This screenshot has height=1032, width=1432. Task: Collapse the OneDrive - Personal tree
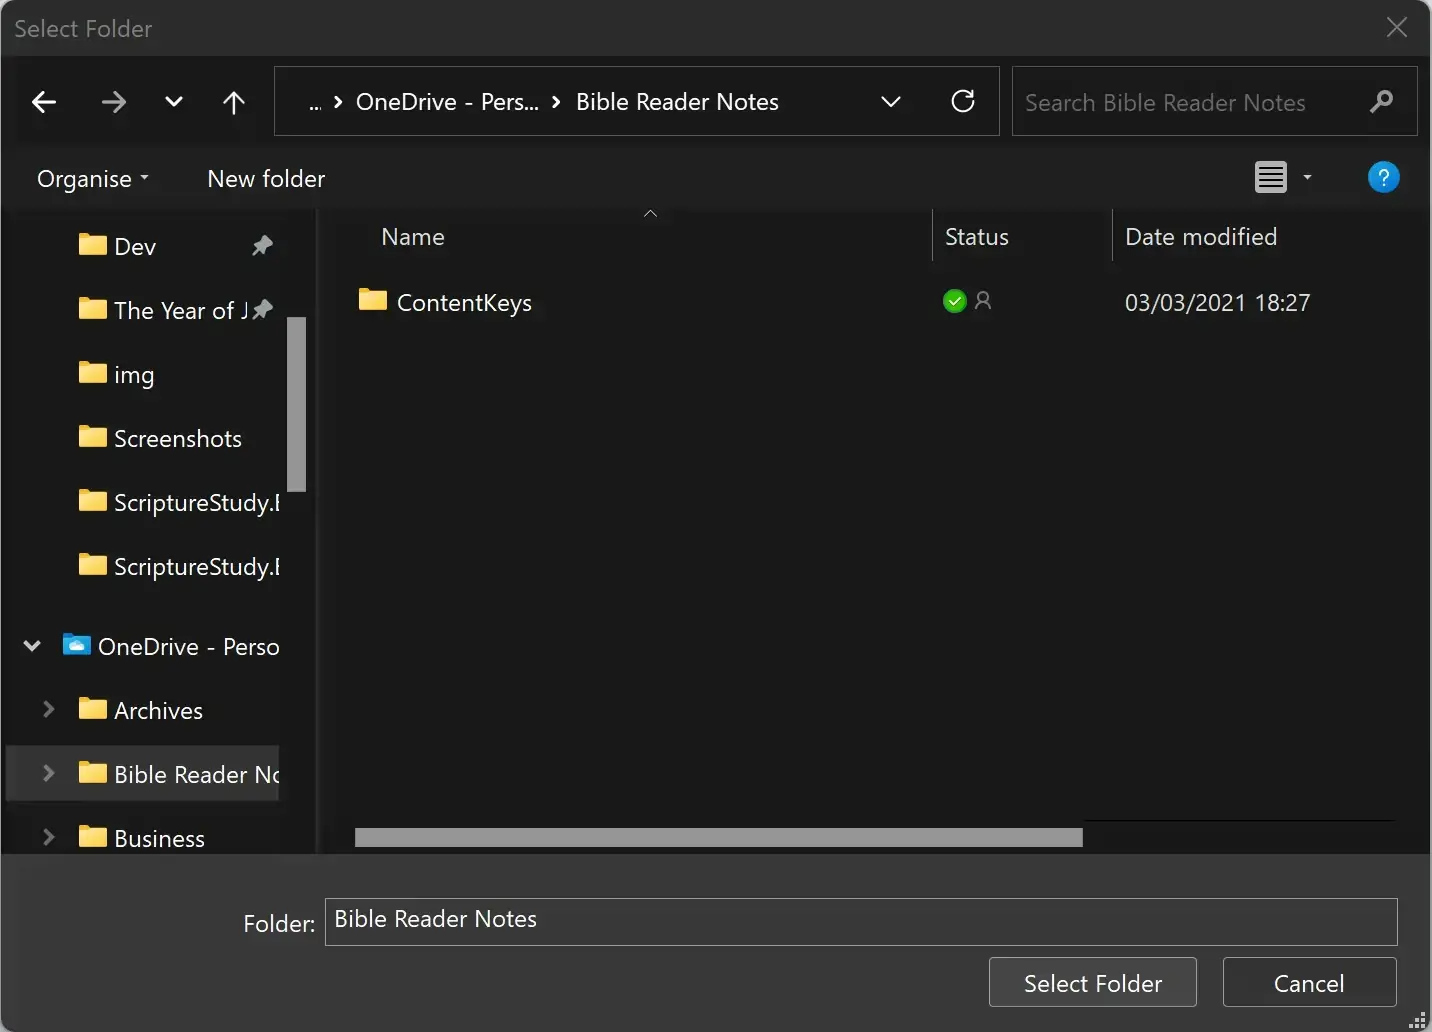tap(30, 646)
